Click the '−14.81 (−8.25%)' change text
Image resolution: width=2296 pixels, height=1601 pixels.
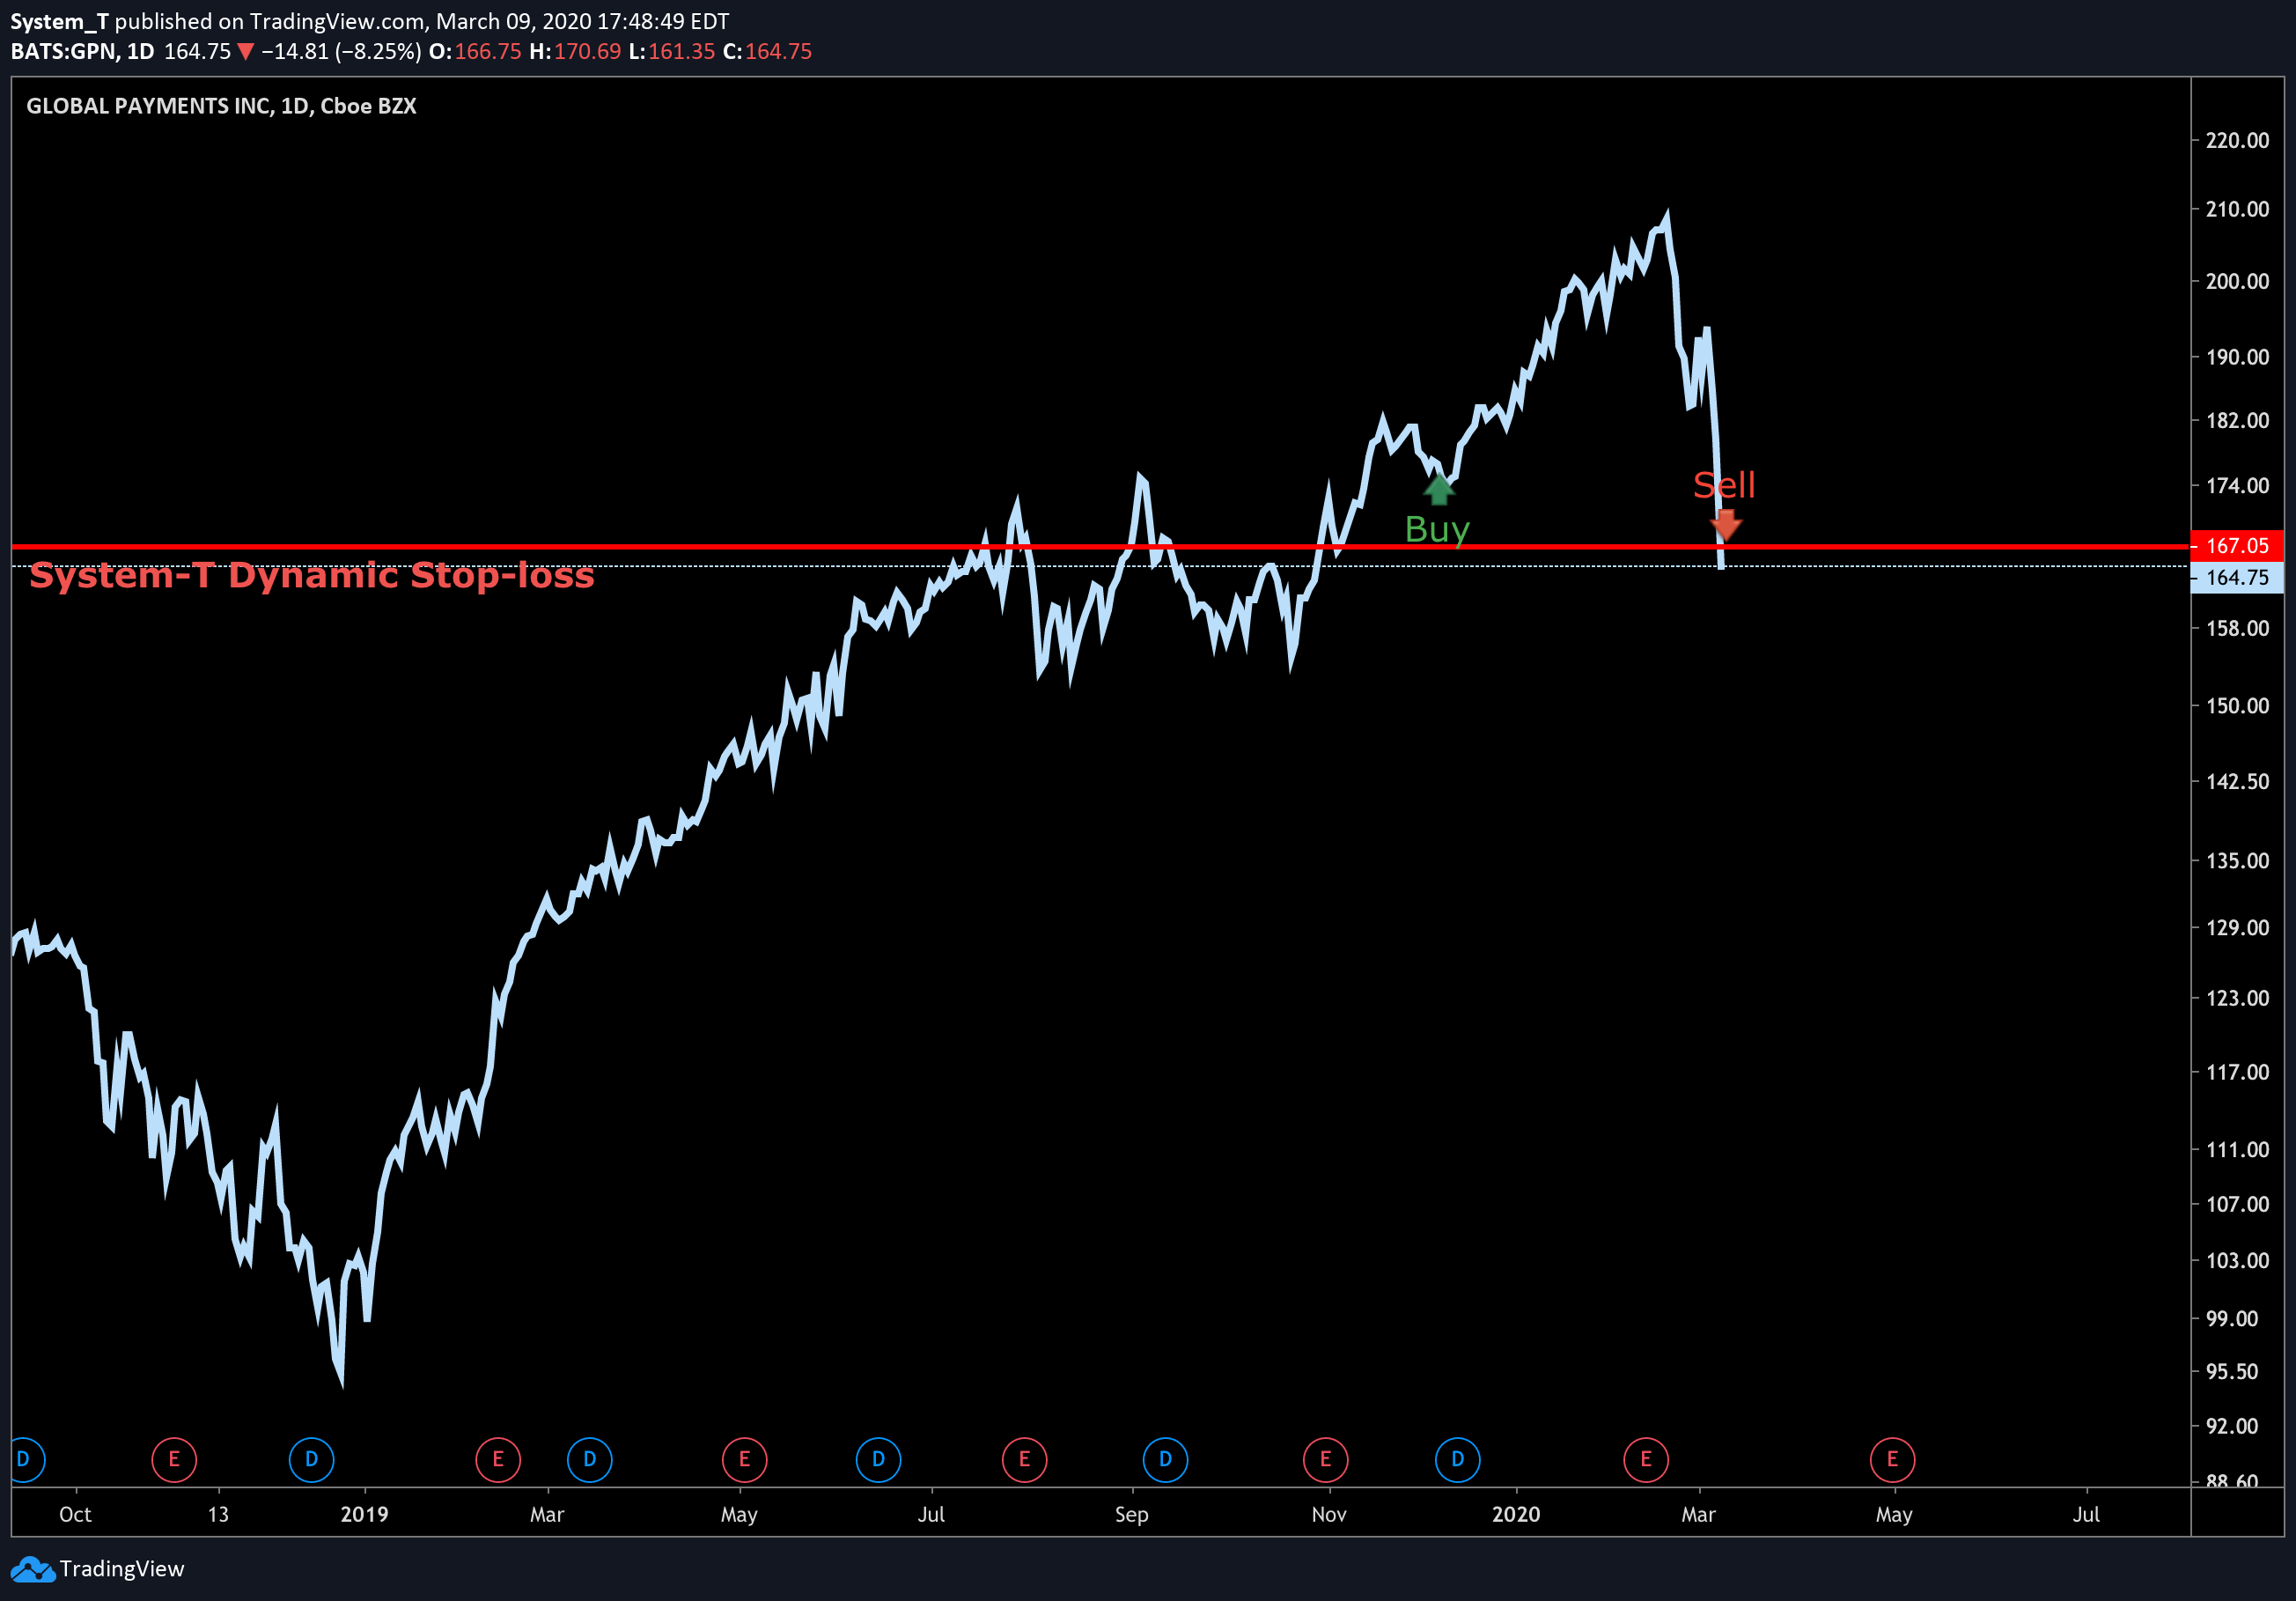point(341,52)
